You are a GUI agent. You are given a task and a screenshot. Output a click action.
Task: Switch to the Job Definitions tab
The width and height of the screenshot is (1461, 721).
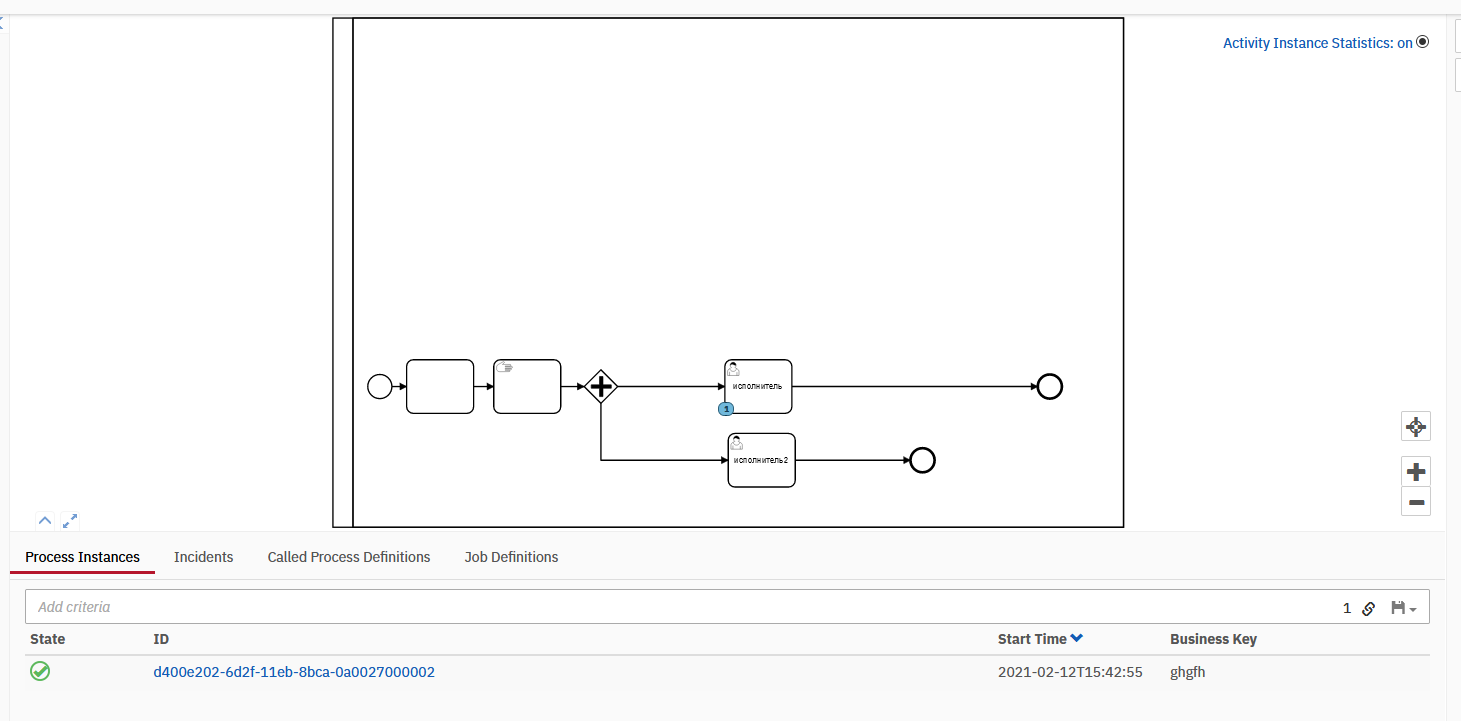click(x=512, y=557)
